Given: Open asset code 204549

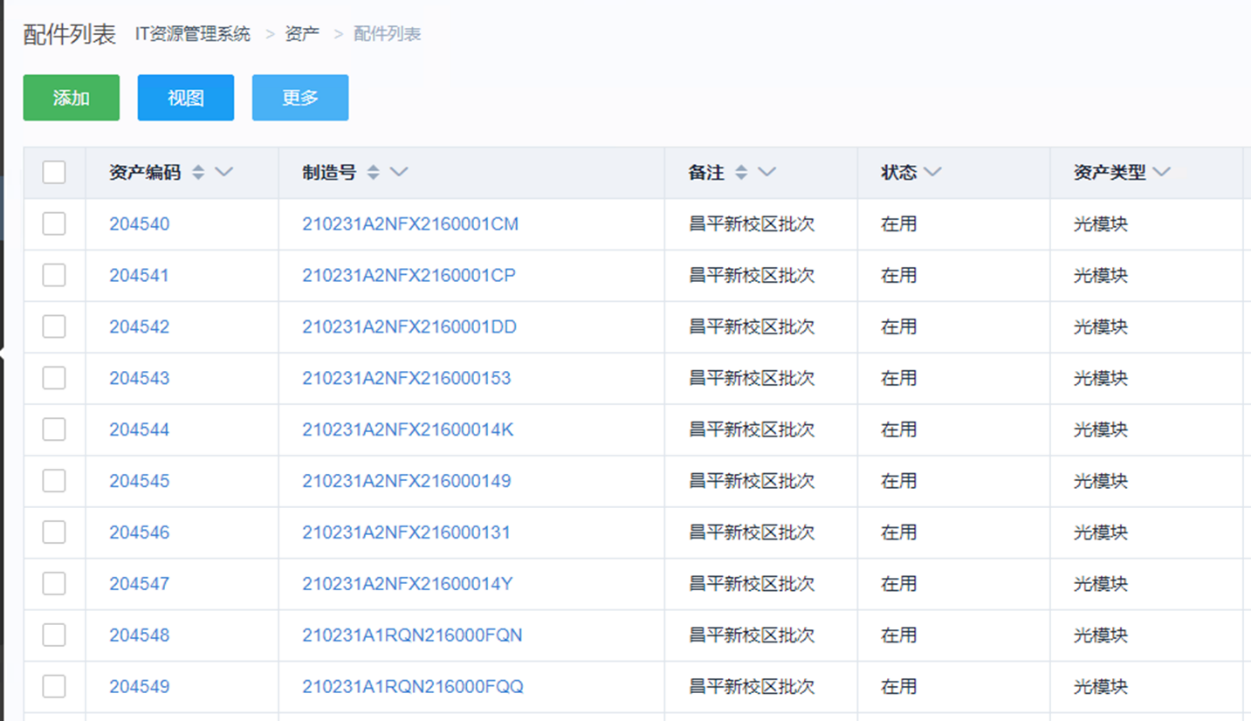Looking at the screenshot, I should [x=139, y=686].
